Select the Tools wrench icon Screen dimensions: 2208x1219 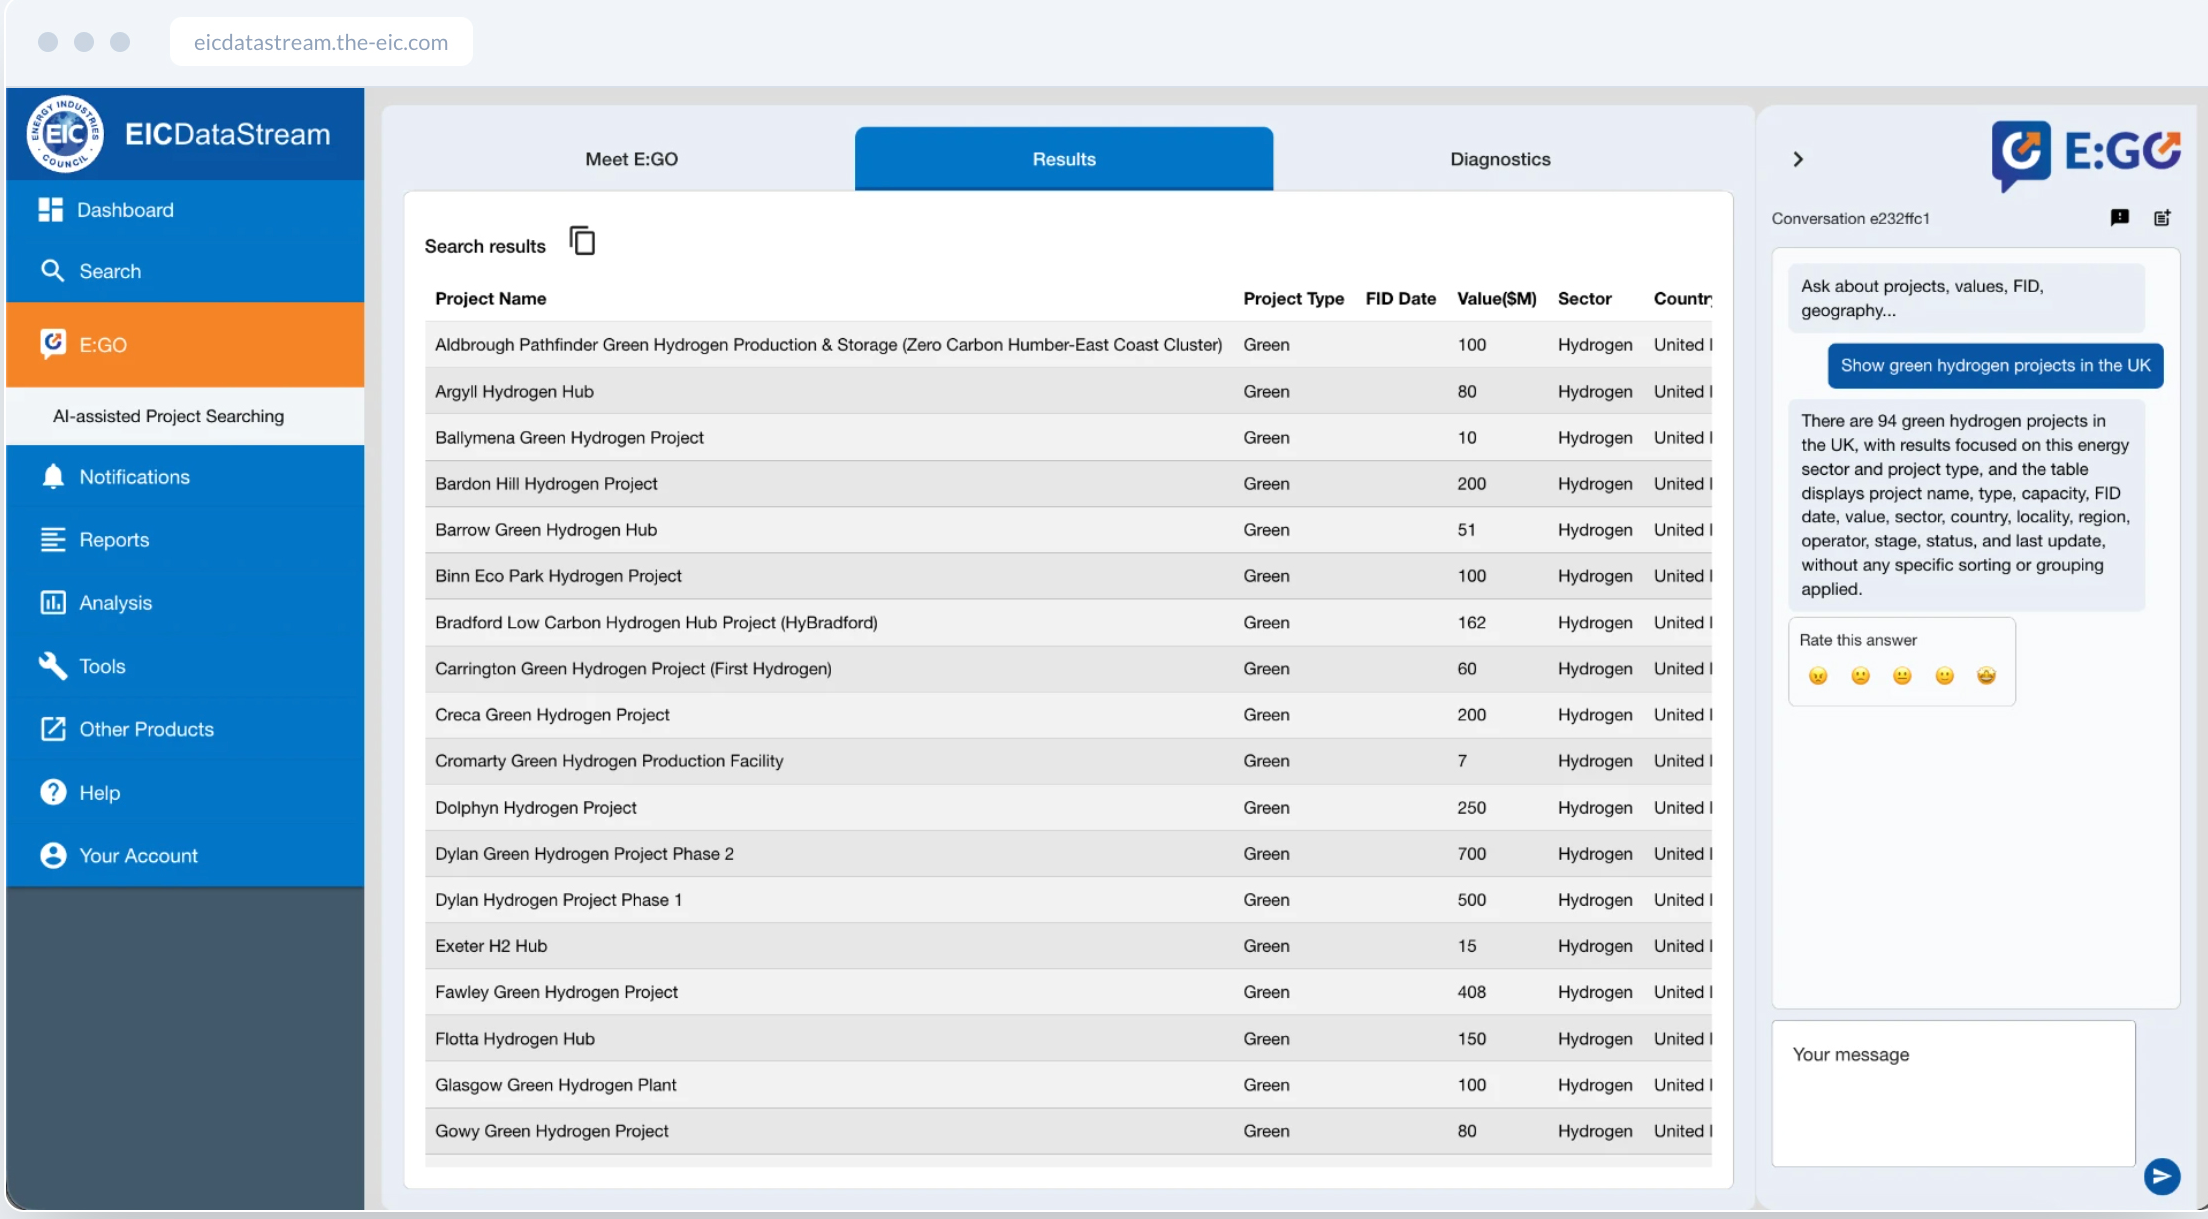click(53, 666)
